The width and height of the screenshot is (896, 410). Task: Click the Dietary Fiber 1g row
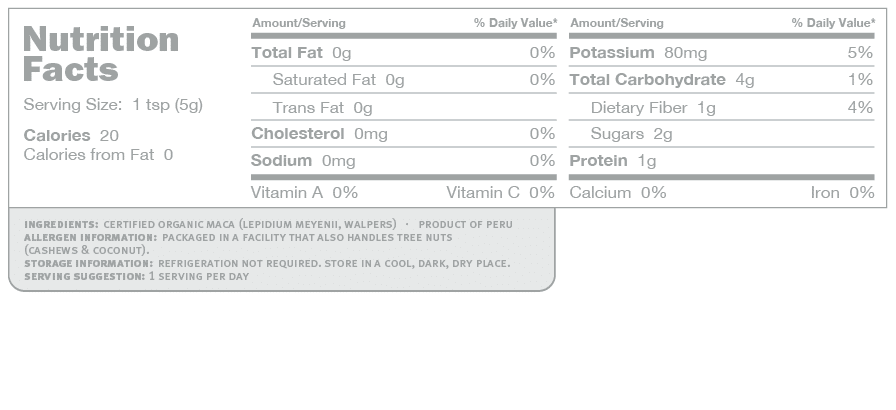[x=722, y=107]
